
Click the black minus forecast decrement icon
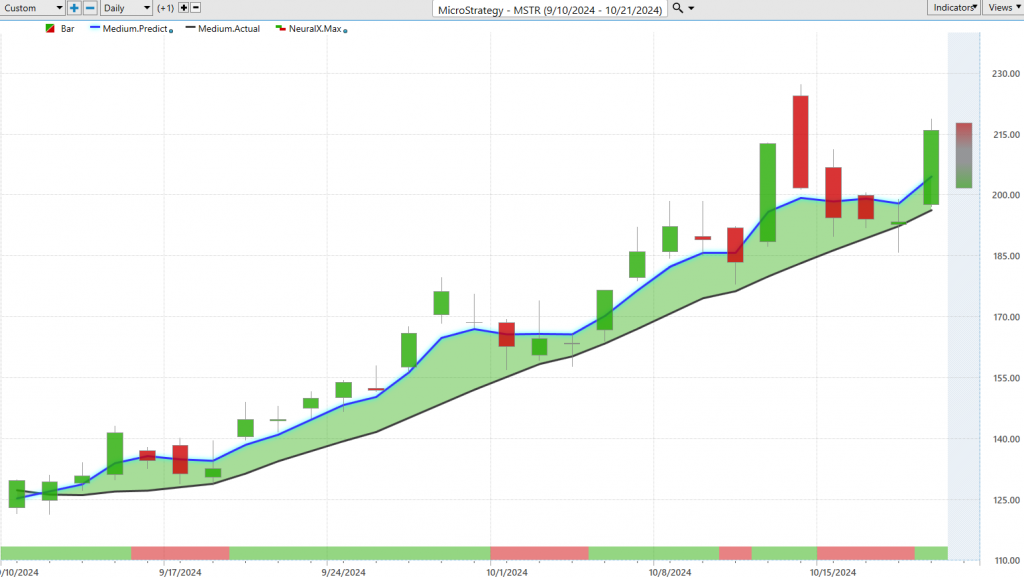tap(195, 8)
